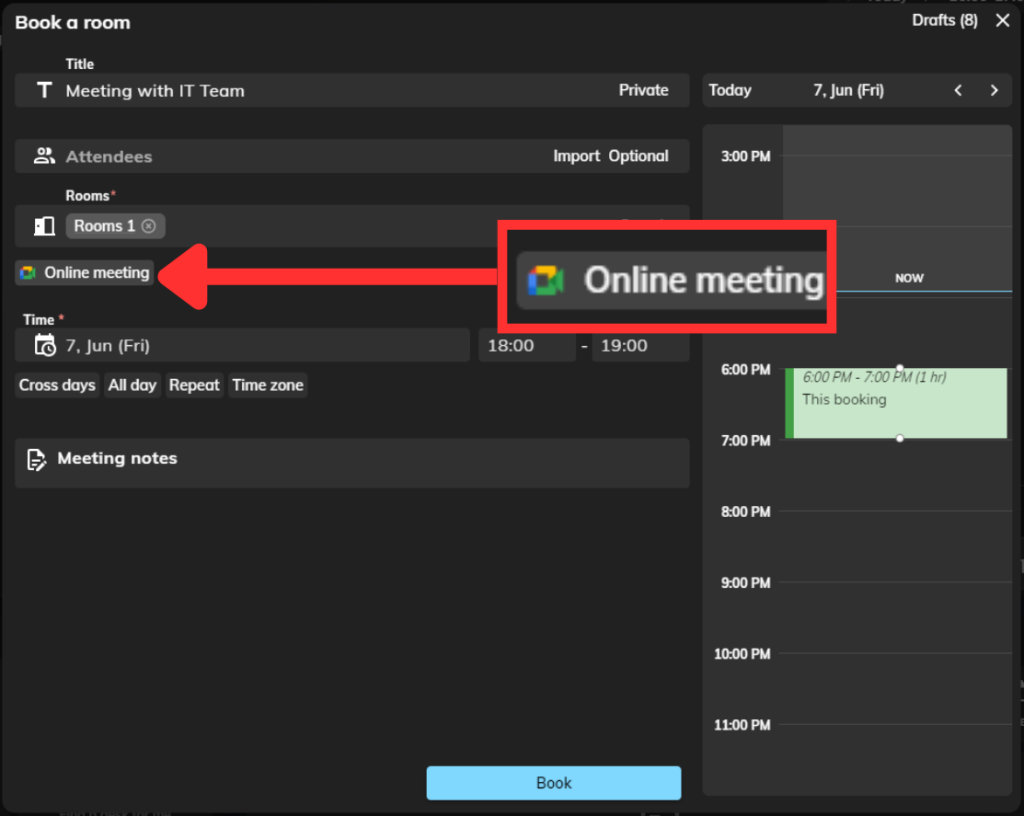Click the title text icon

(44, 90)
